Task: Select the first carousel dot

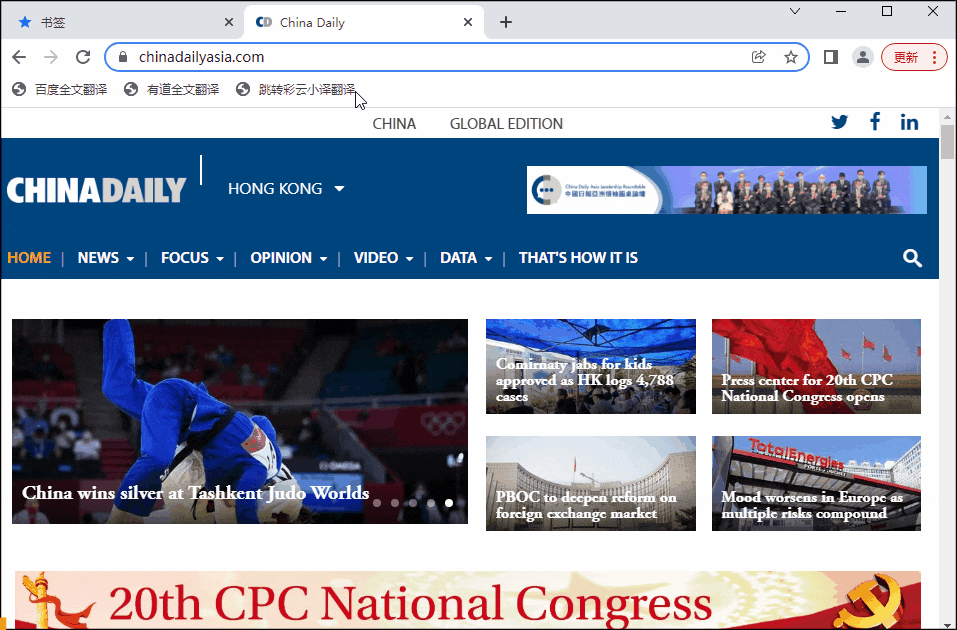Action: 377,503
